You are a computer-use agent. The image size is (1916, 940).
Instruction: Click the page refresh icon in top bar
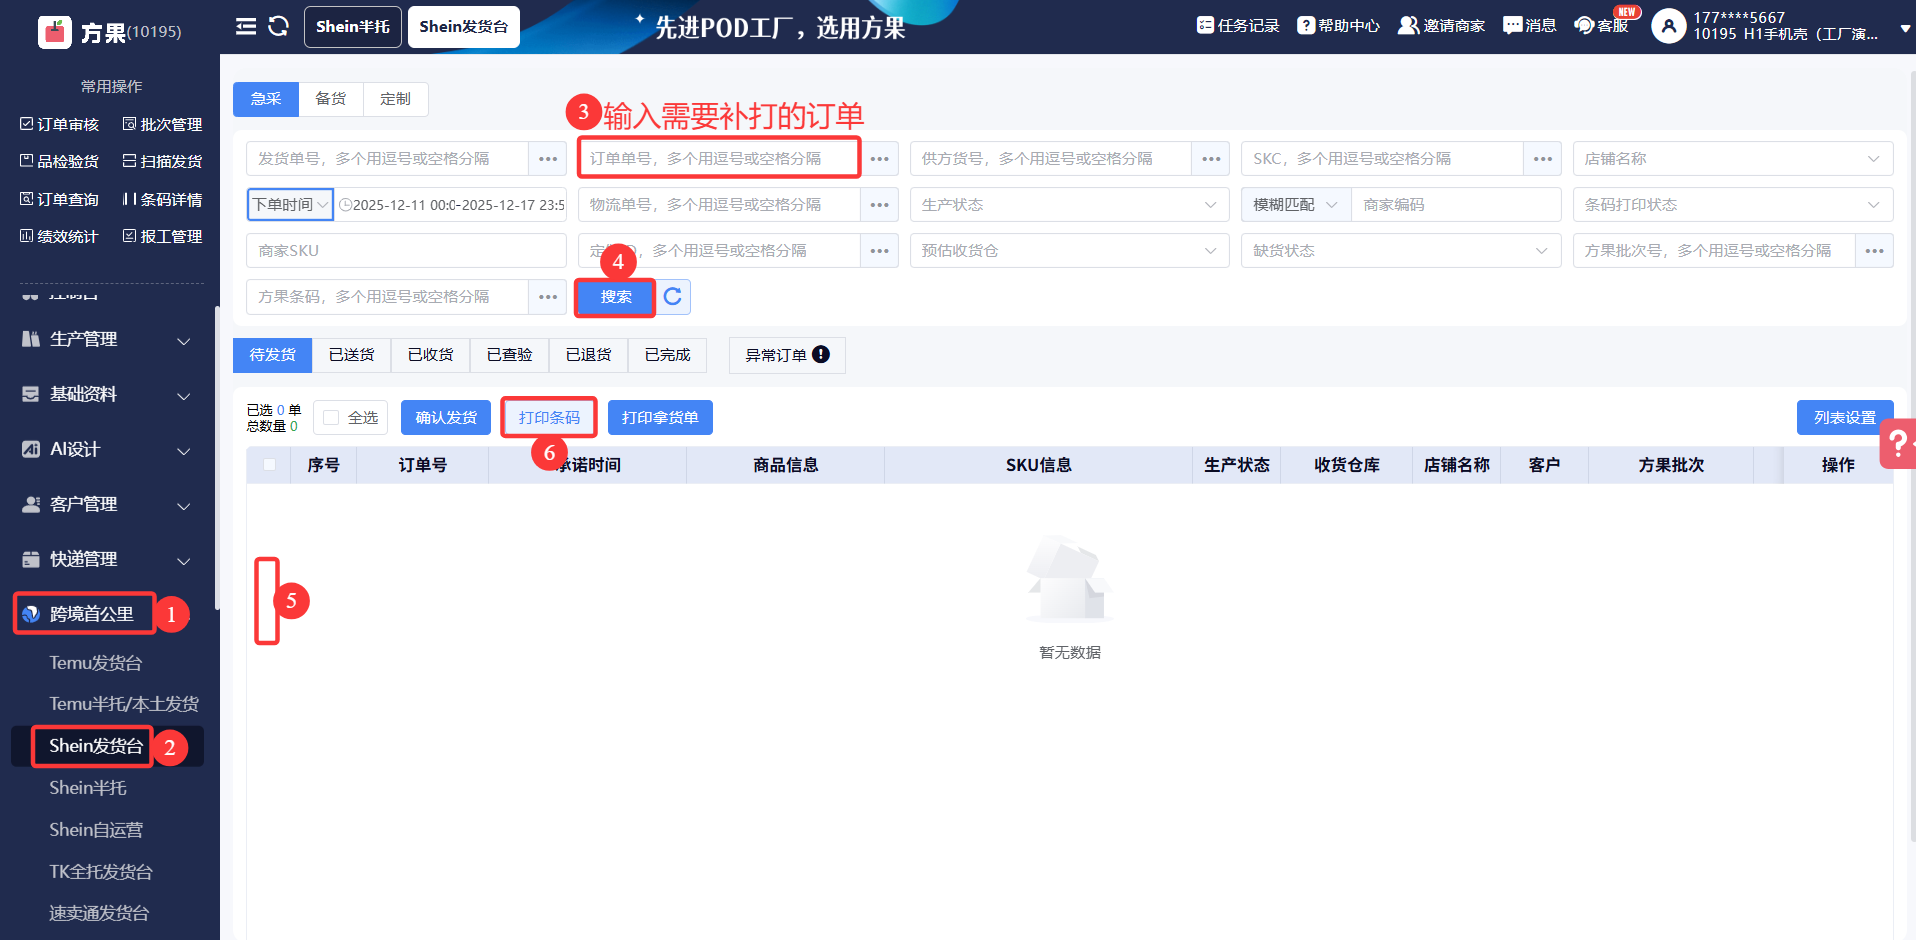click(279, 26)
